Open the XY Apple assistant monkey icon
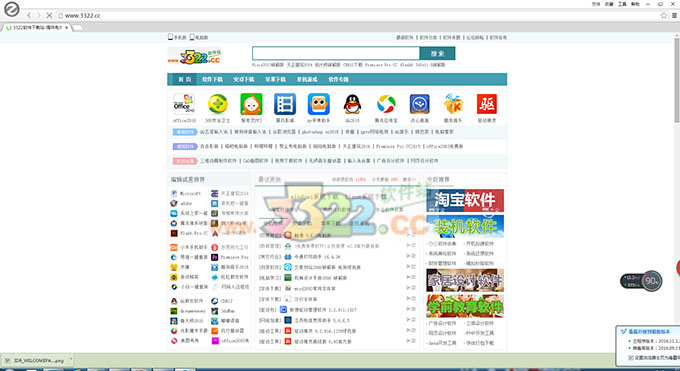 (319, 104)
